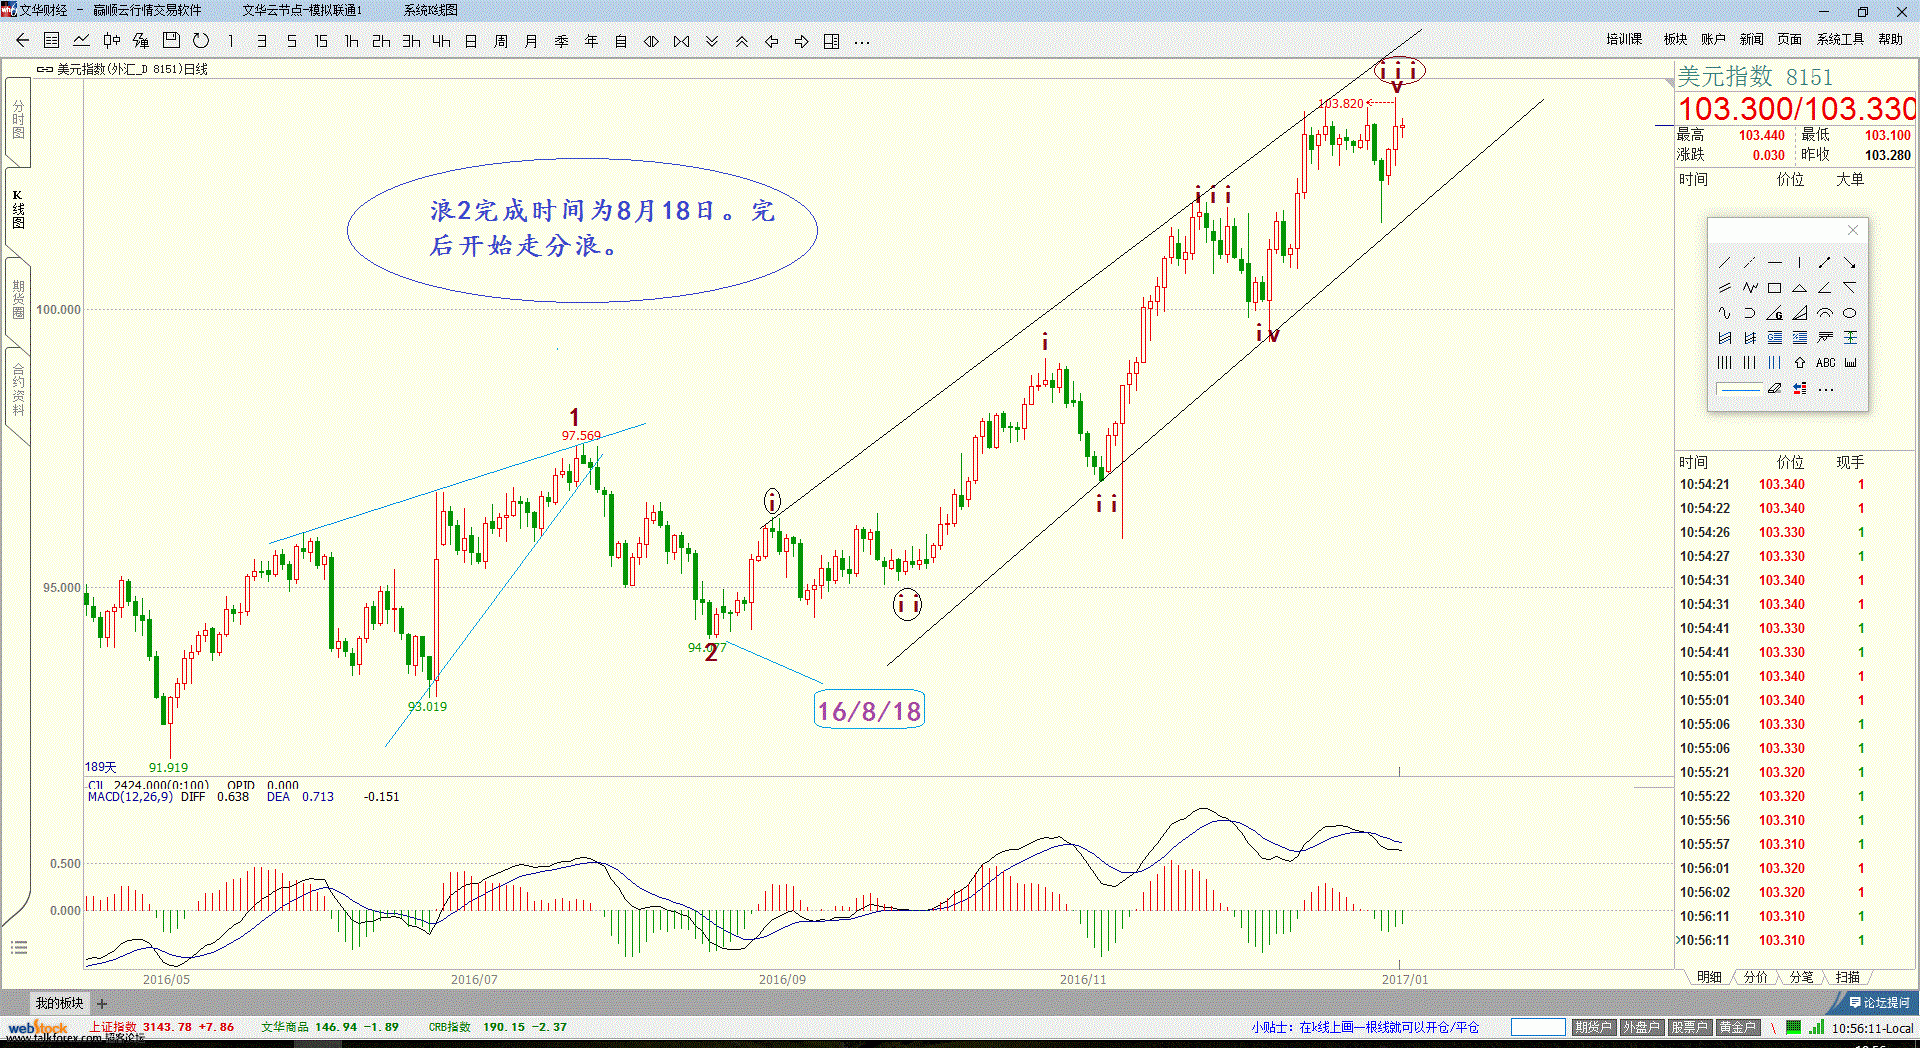This screenshot has width=1920, height=1048.
Task: Switch to the 4h period
Action: 441,41
